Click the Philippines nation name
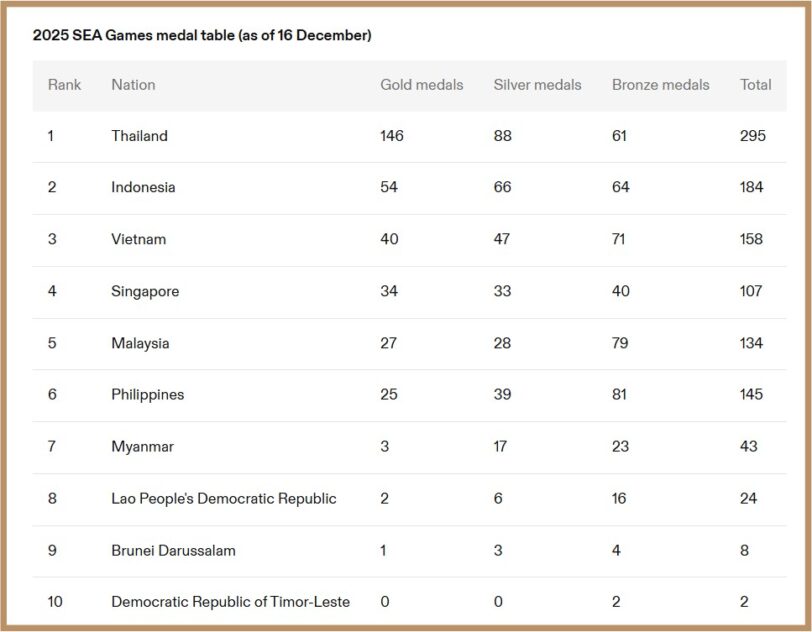The image size is (812, 632). [x=147, y=395]
